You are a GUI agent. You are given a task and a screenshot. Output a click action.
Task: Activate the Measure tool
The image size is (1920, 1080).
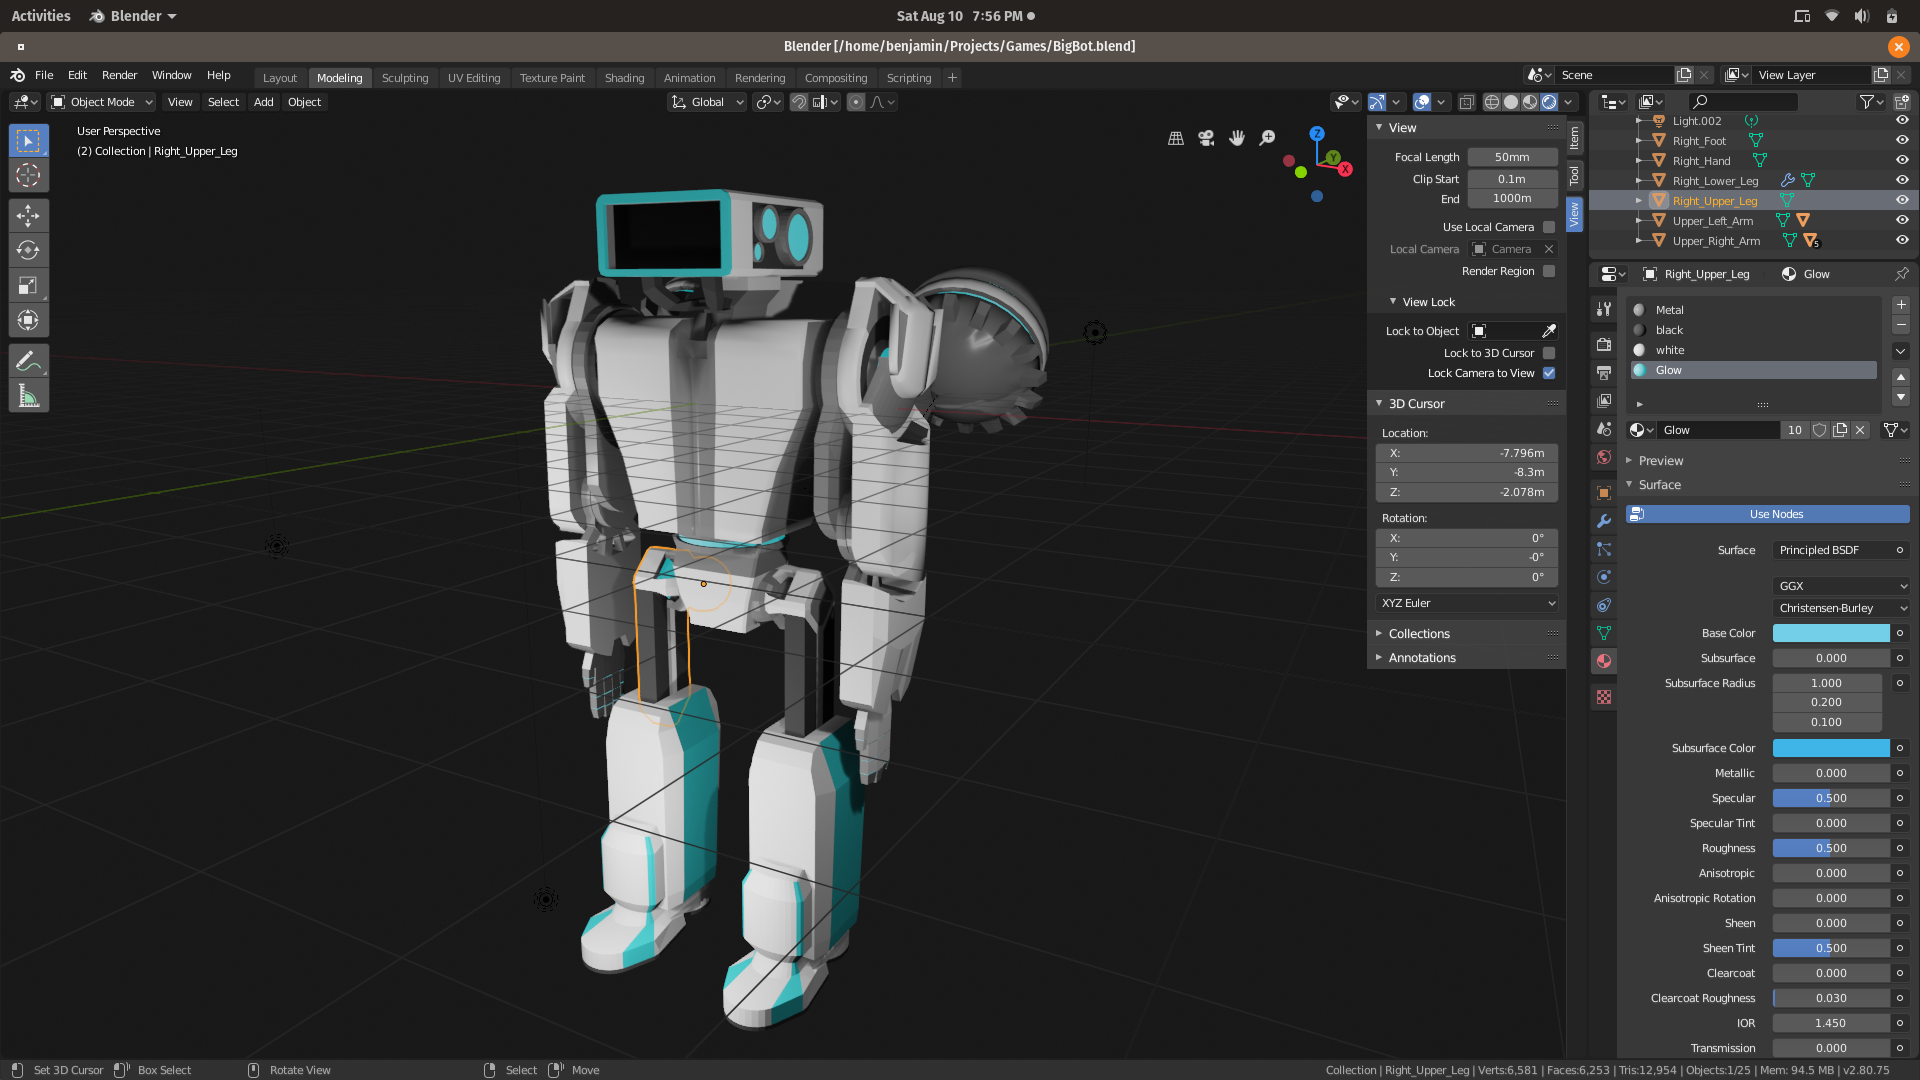point(28,397)
